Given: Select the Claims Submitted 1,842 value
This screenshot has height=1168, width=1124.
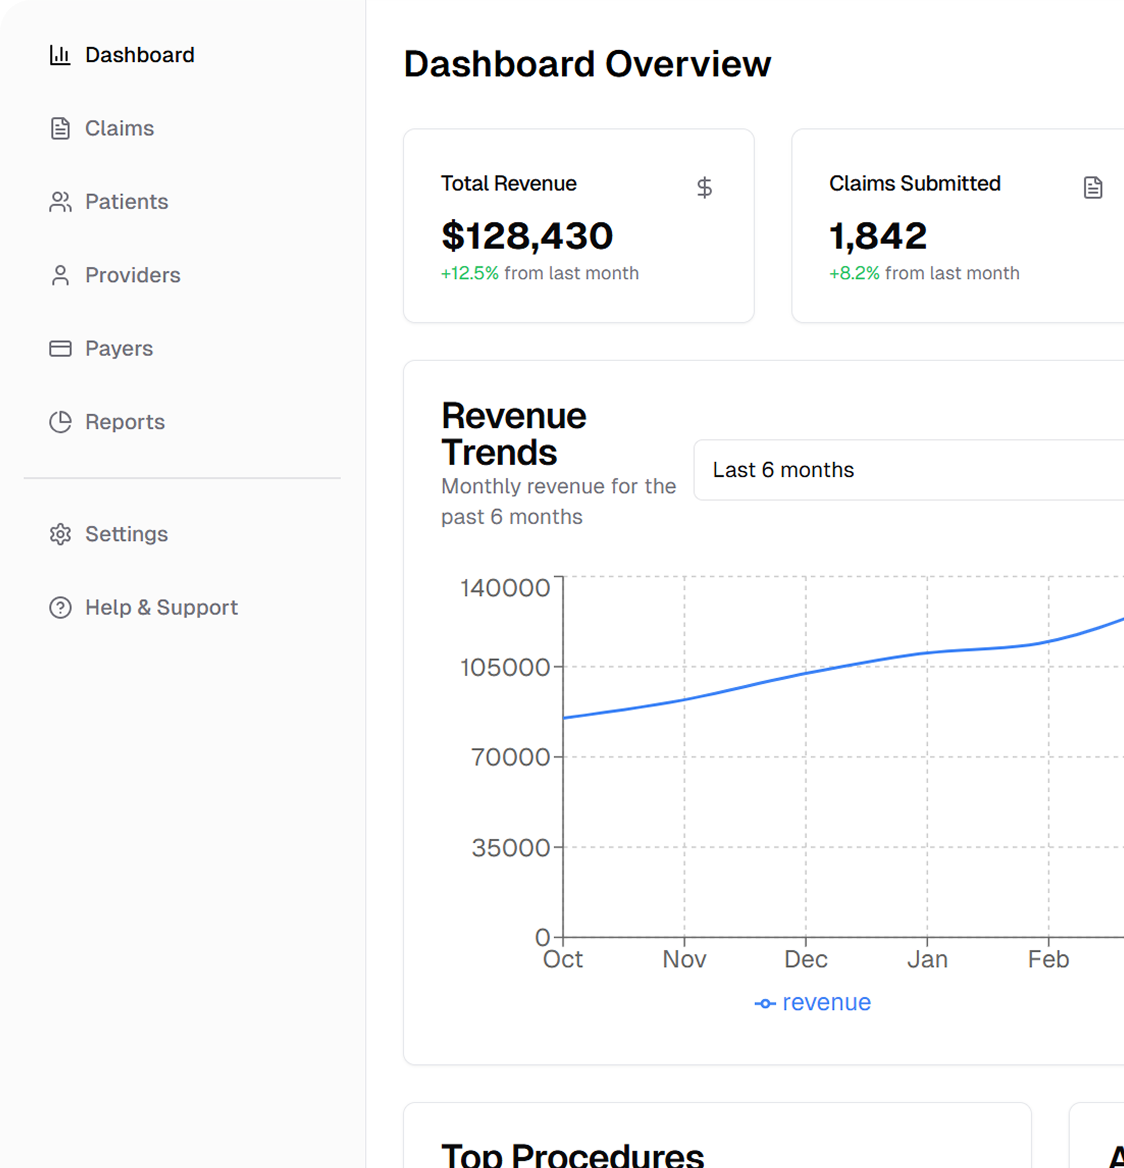Looking at the screenshot, I should click(x=878, y=236).
